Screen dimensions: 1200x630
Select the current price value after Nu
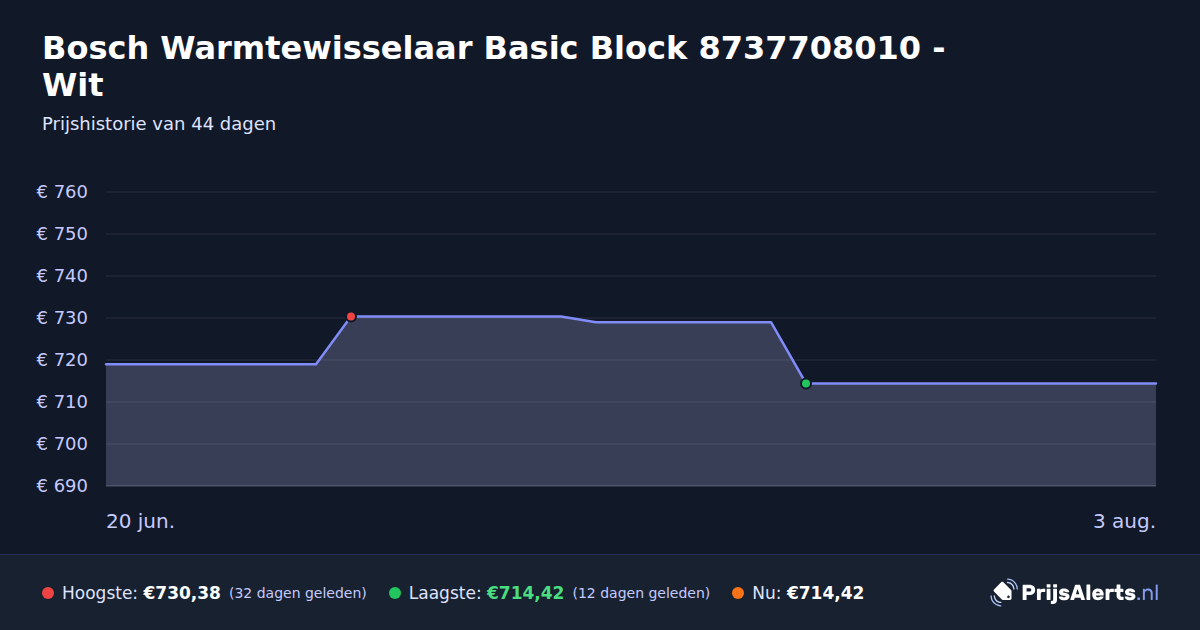pos(825,593)
